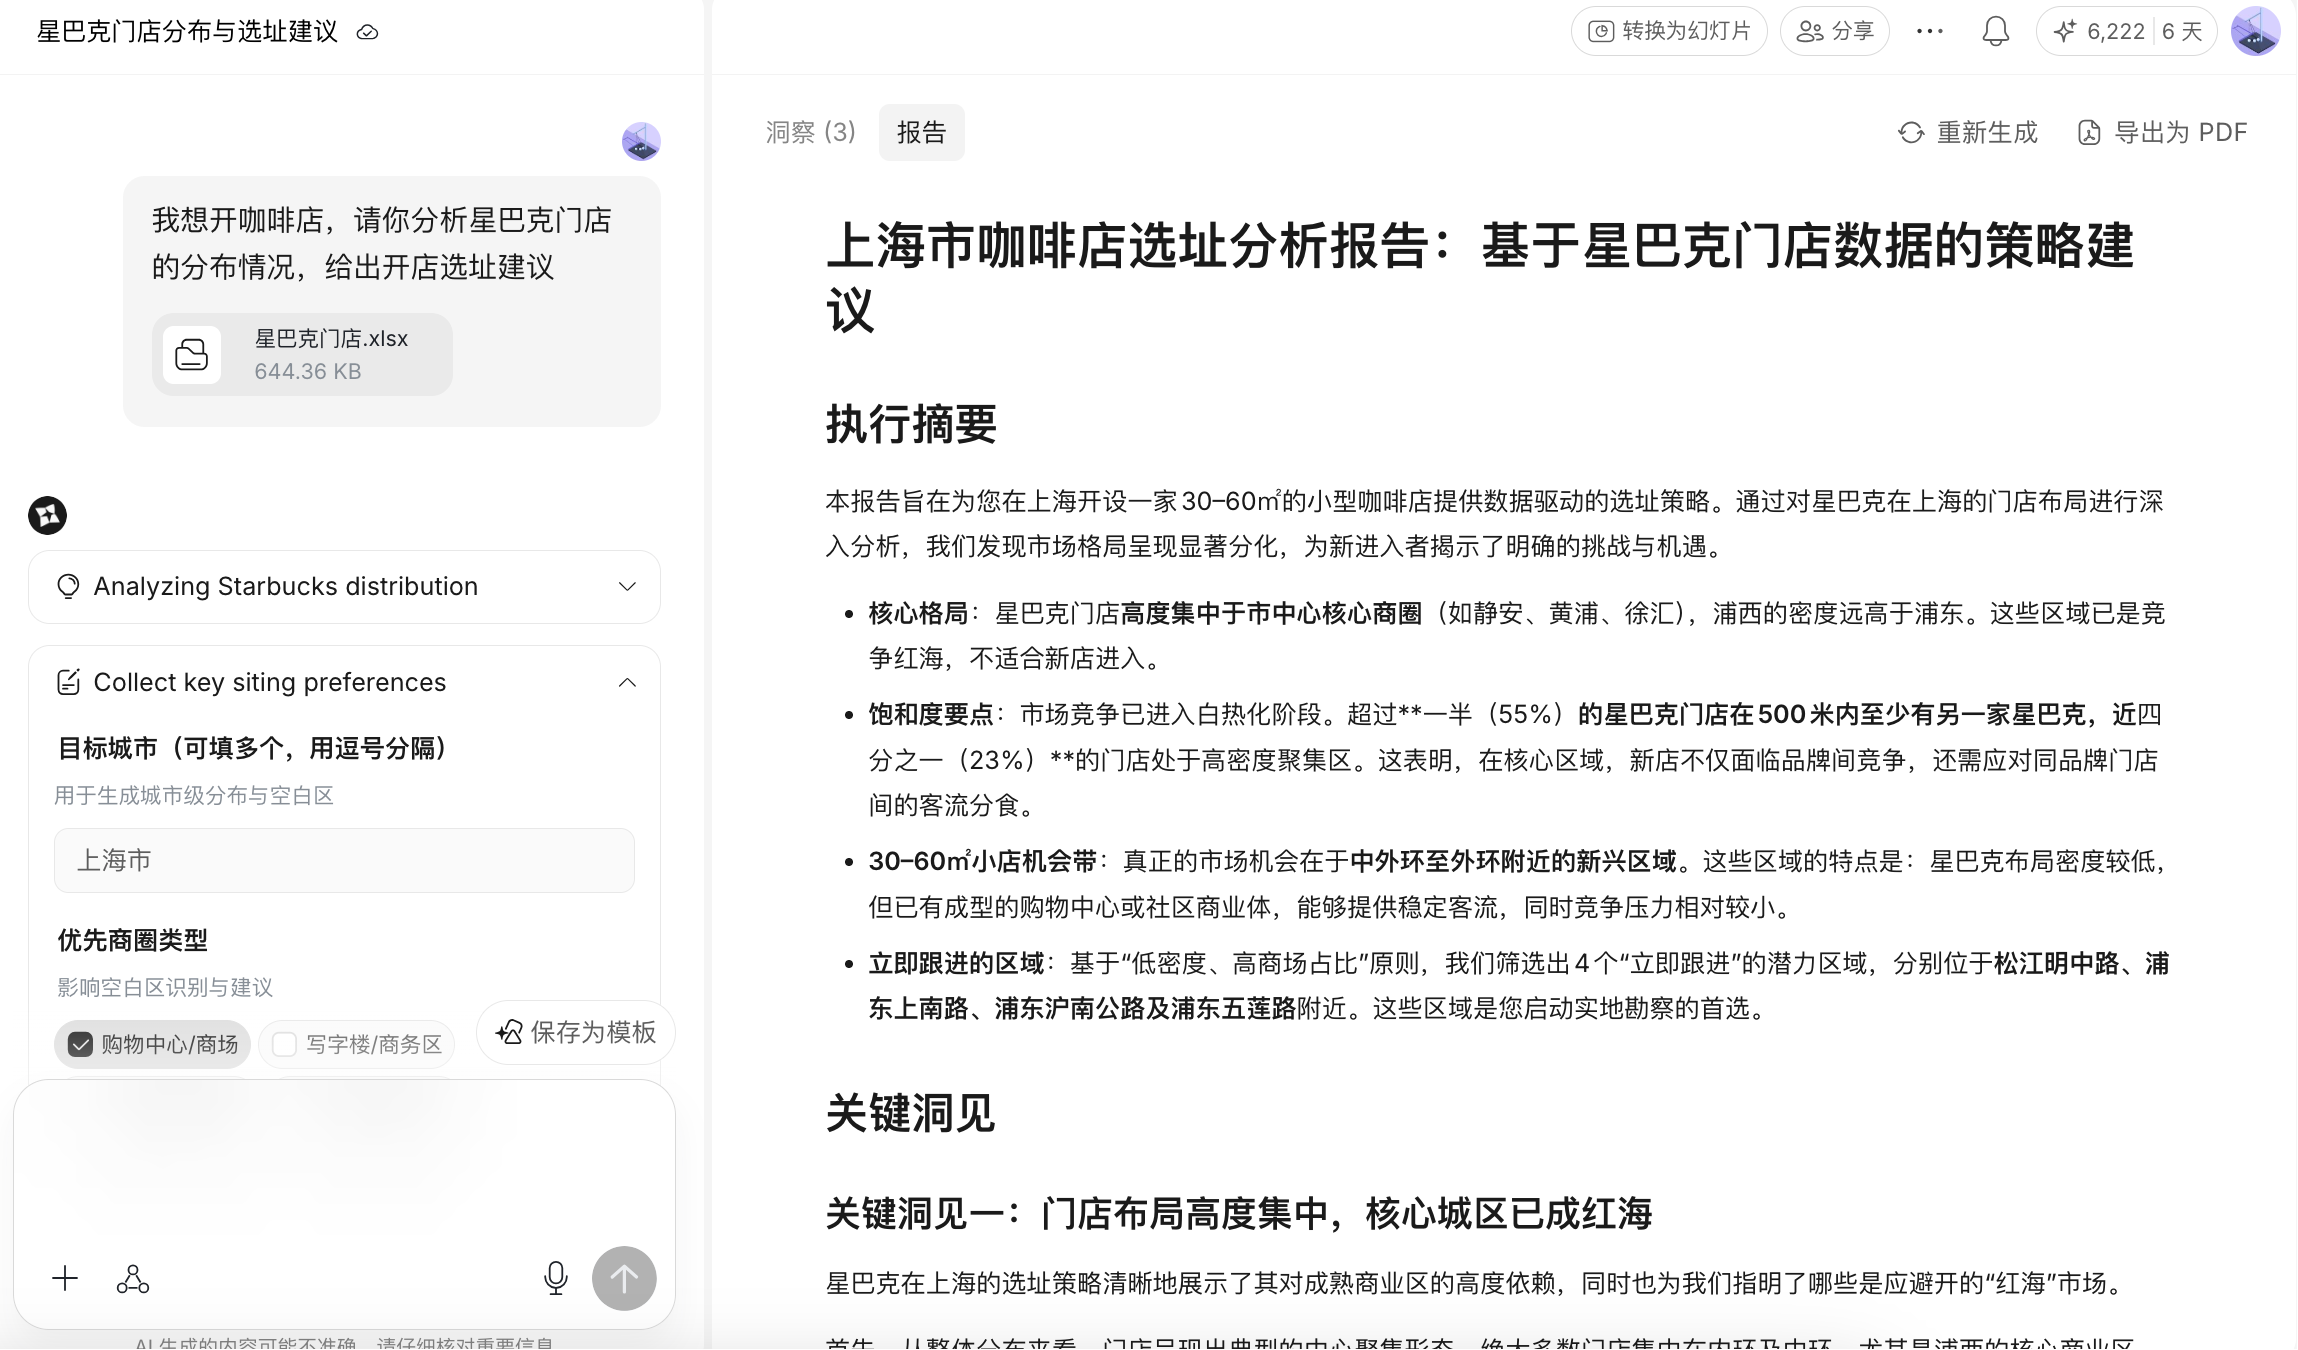Collapse Collect key siting preferences section
Screen dimensions: 2298x1350
627,682
